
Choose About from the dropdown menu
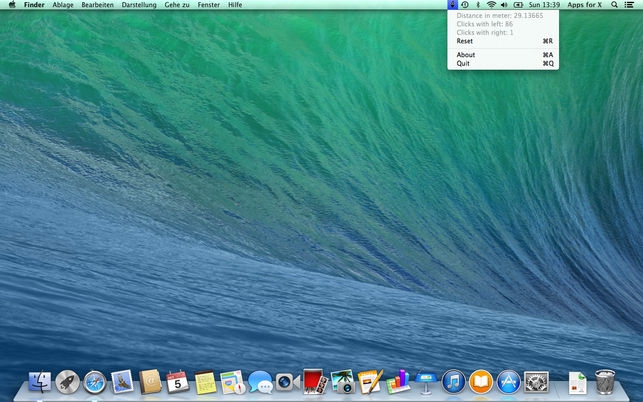click(x=466, y=54)
